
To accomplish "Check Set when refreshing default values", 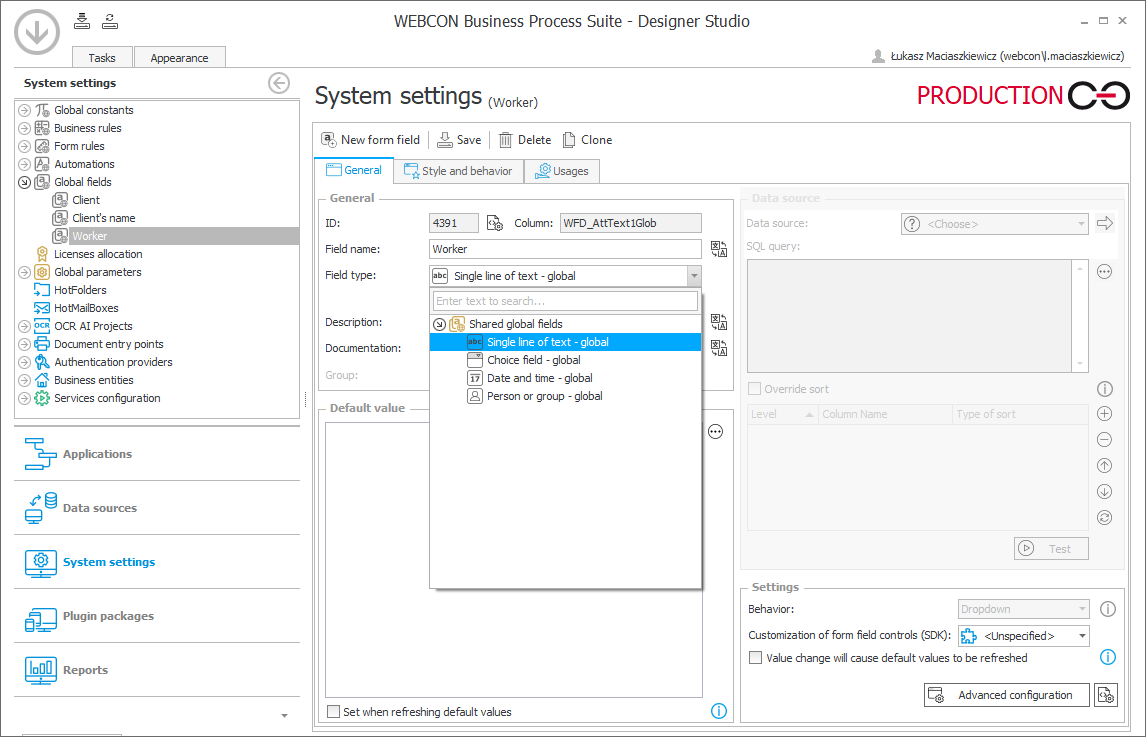I will (334, 711).
